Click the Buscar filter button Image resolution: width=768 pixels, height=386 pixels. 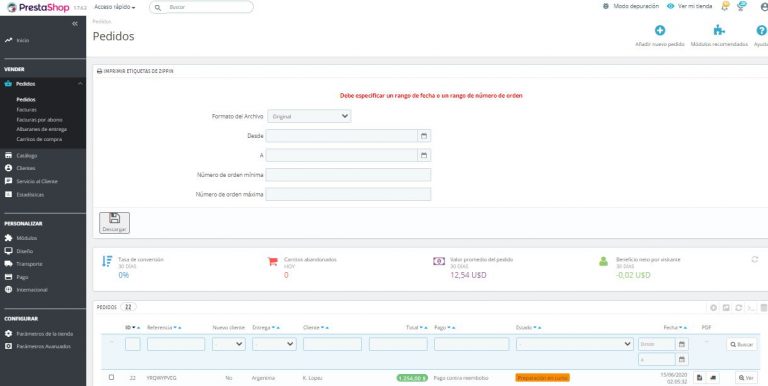(742, 344)
